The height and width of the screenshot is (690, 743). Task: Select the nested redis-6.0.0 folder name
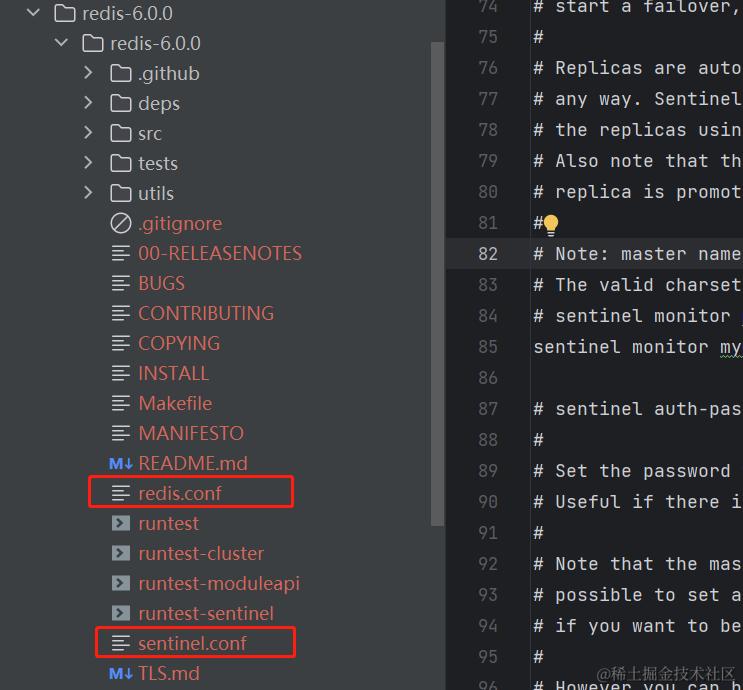155,43
